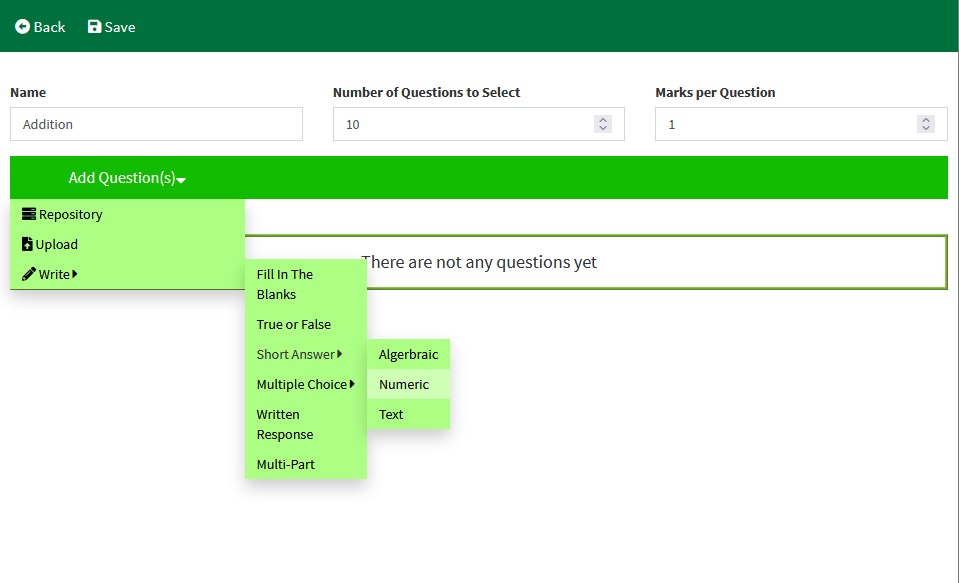Click the Repository stack icon
This screenshot has height=583, width=959.
28,214
